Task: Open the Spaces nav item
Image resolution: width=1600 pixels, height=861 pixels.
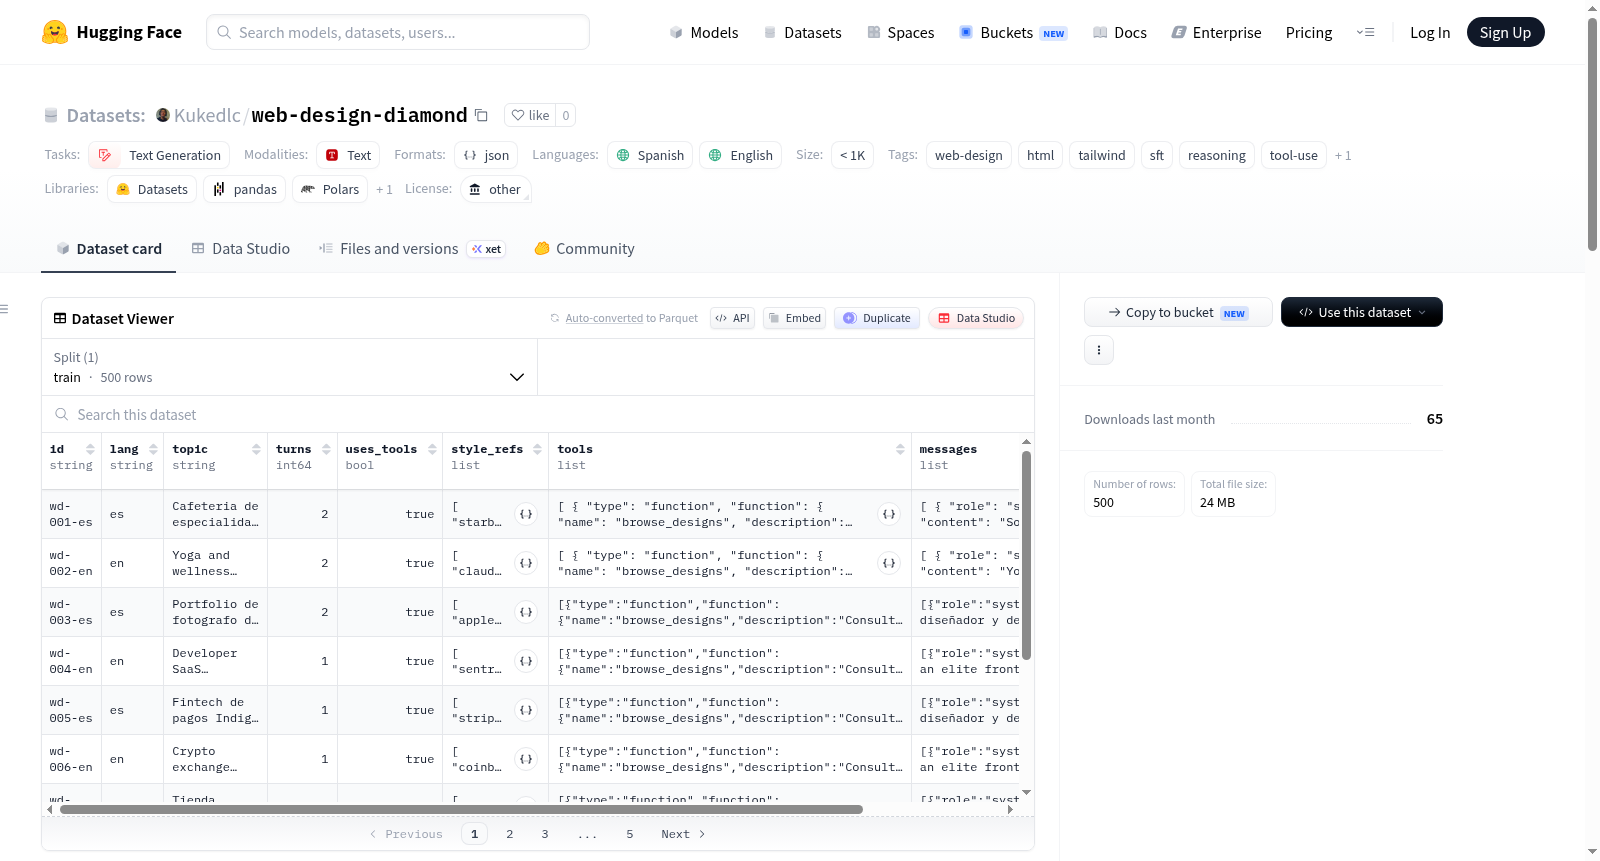Action: (900, 32)
